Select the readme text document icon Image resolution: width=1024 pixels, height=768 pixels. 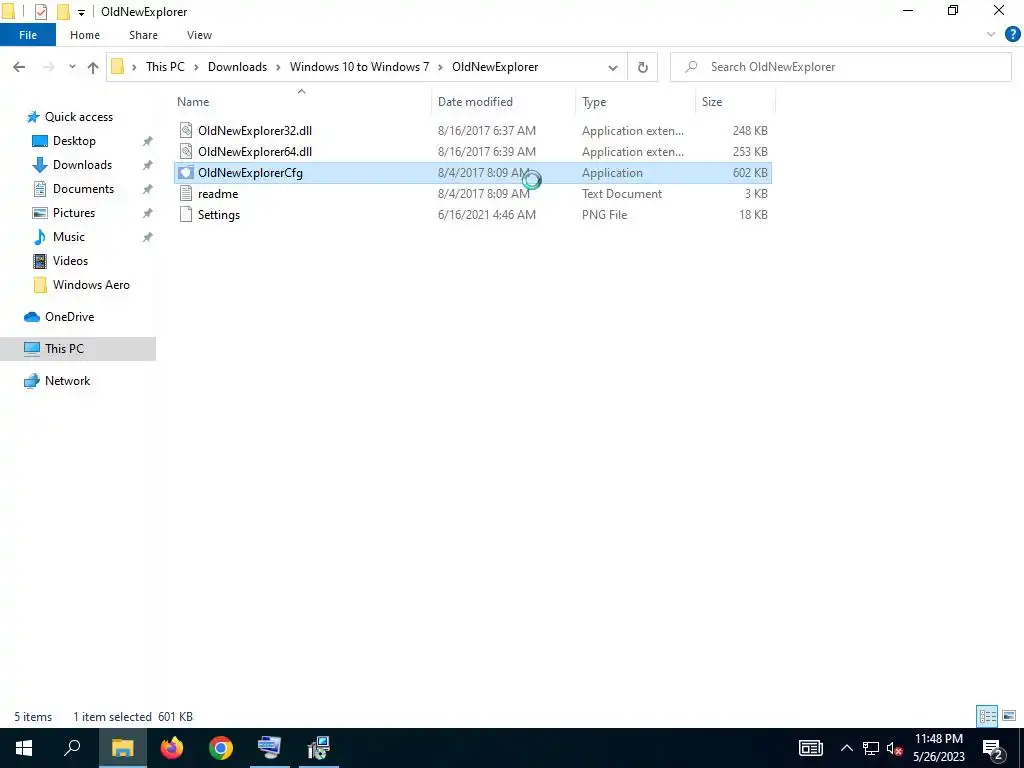click(186, 193)
